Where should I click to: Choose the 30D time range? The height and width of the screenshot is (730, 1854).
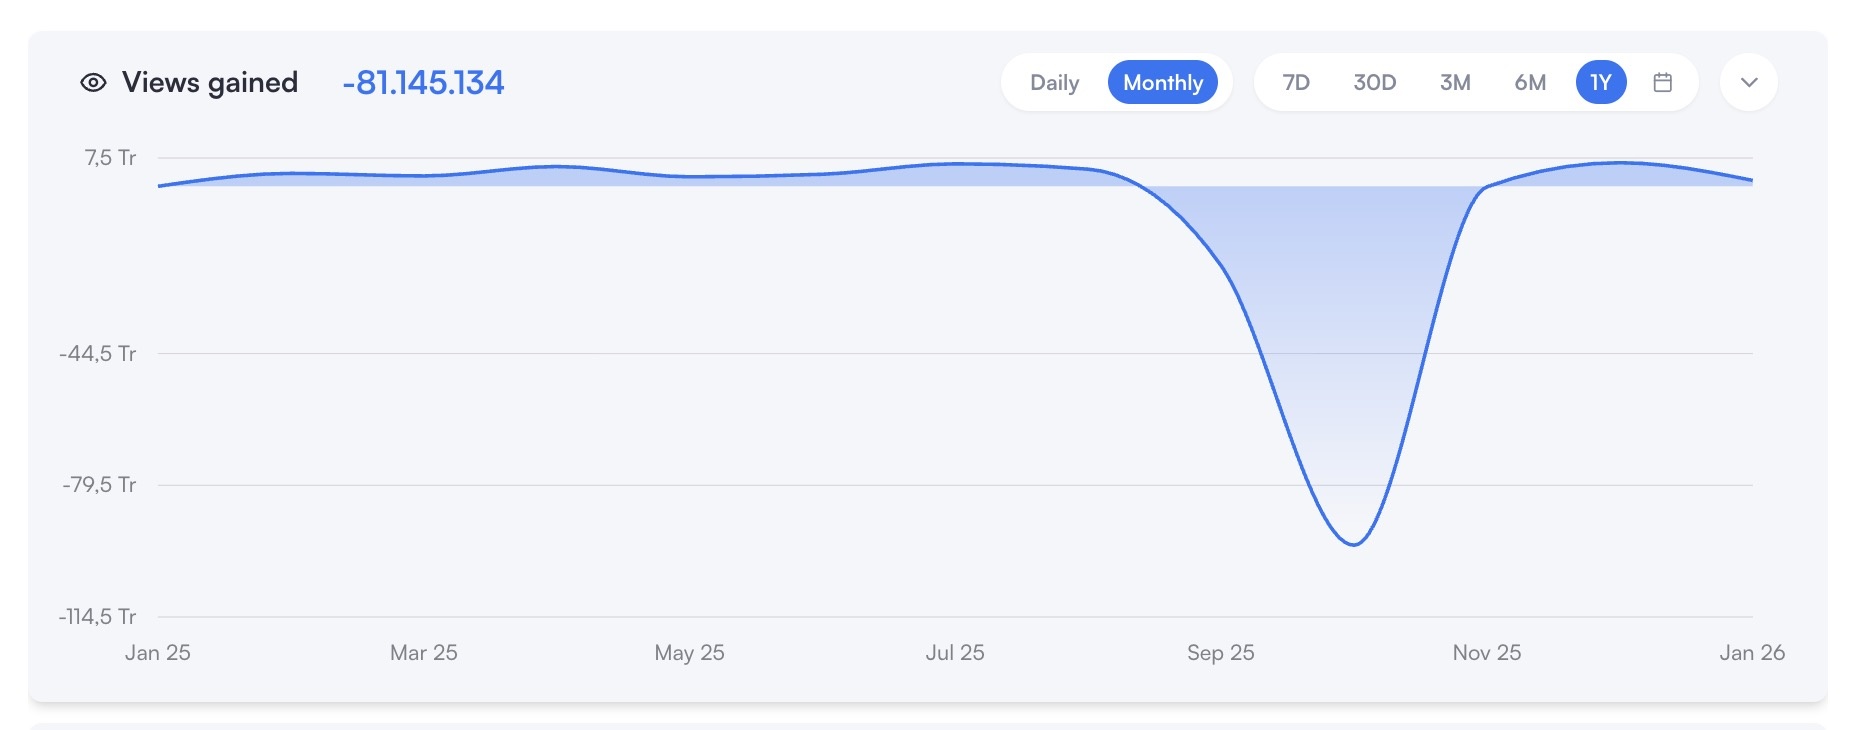1374,83
